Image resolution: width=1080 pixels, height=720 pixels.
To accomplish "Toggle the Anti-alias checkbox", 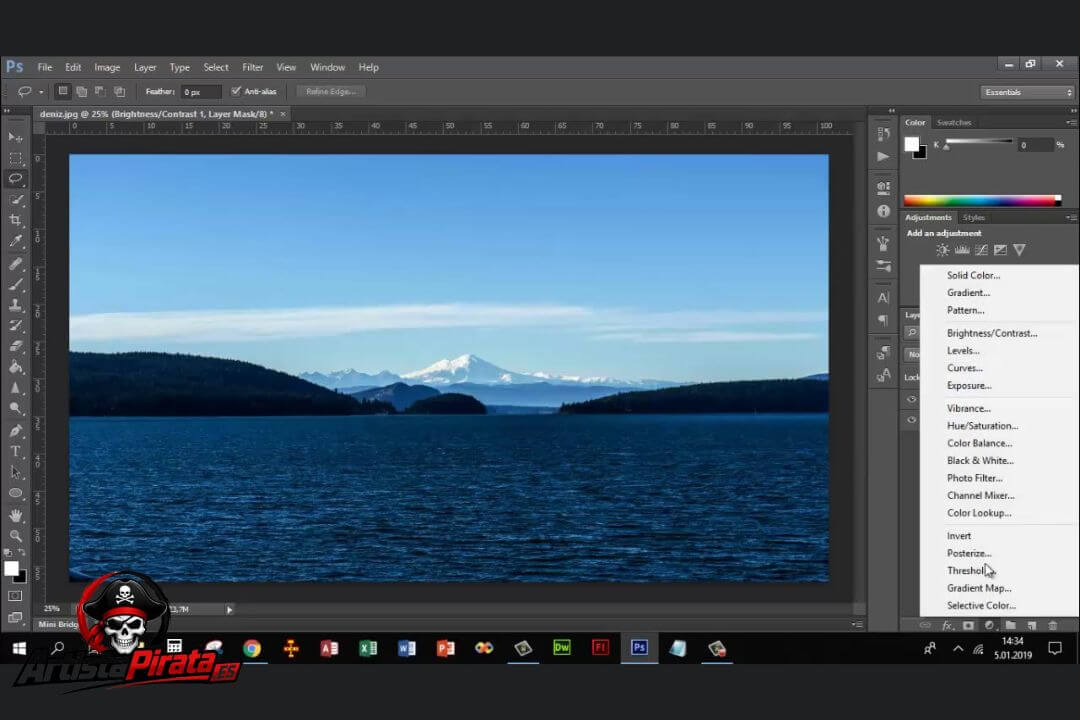I will pos(236,91).
